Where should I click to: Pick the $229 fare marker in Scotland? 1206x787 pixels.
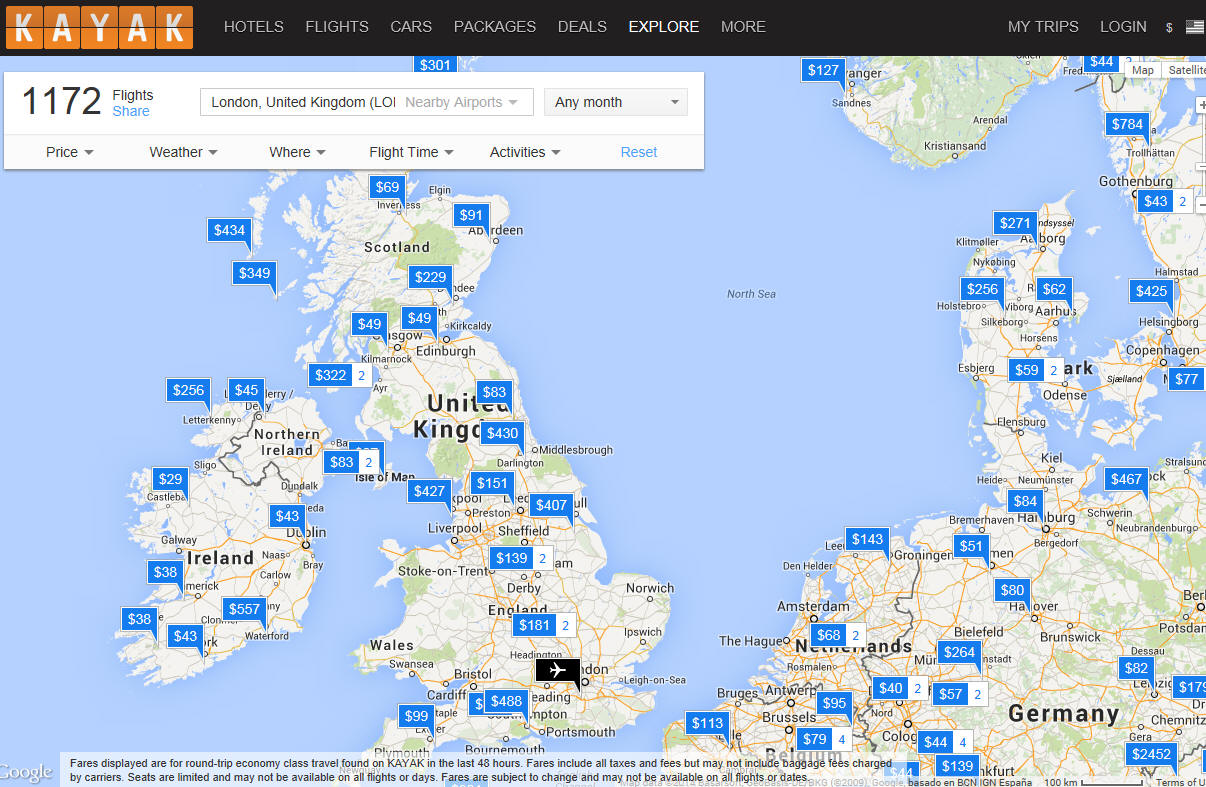(430, 277)
